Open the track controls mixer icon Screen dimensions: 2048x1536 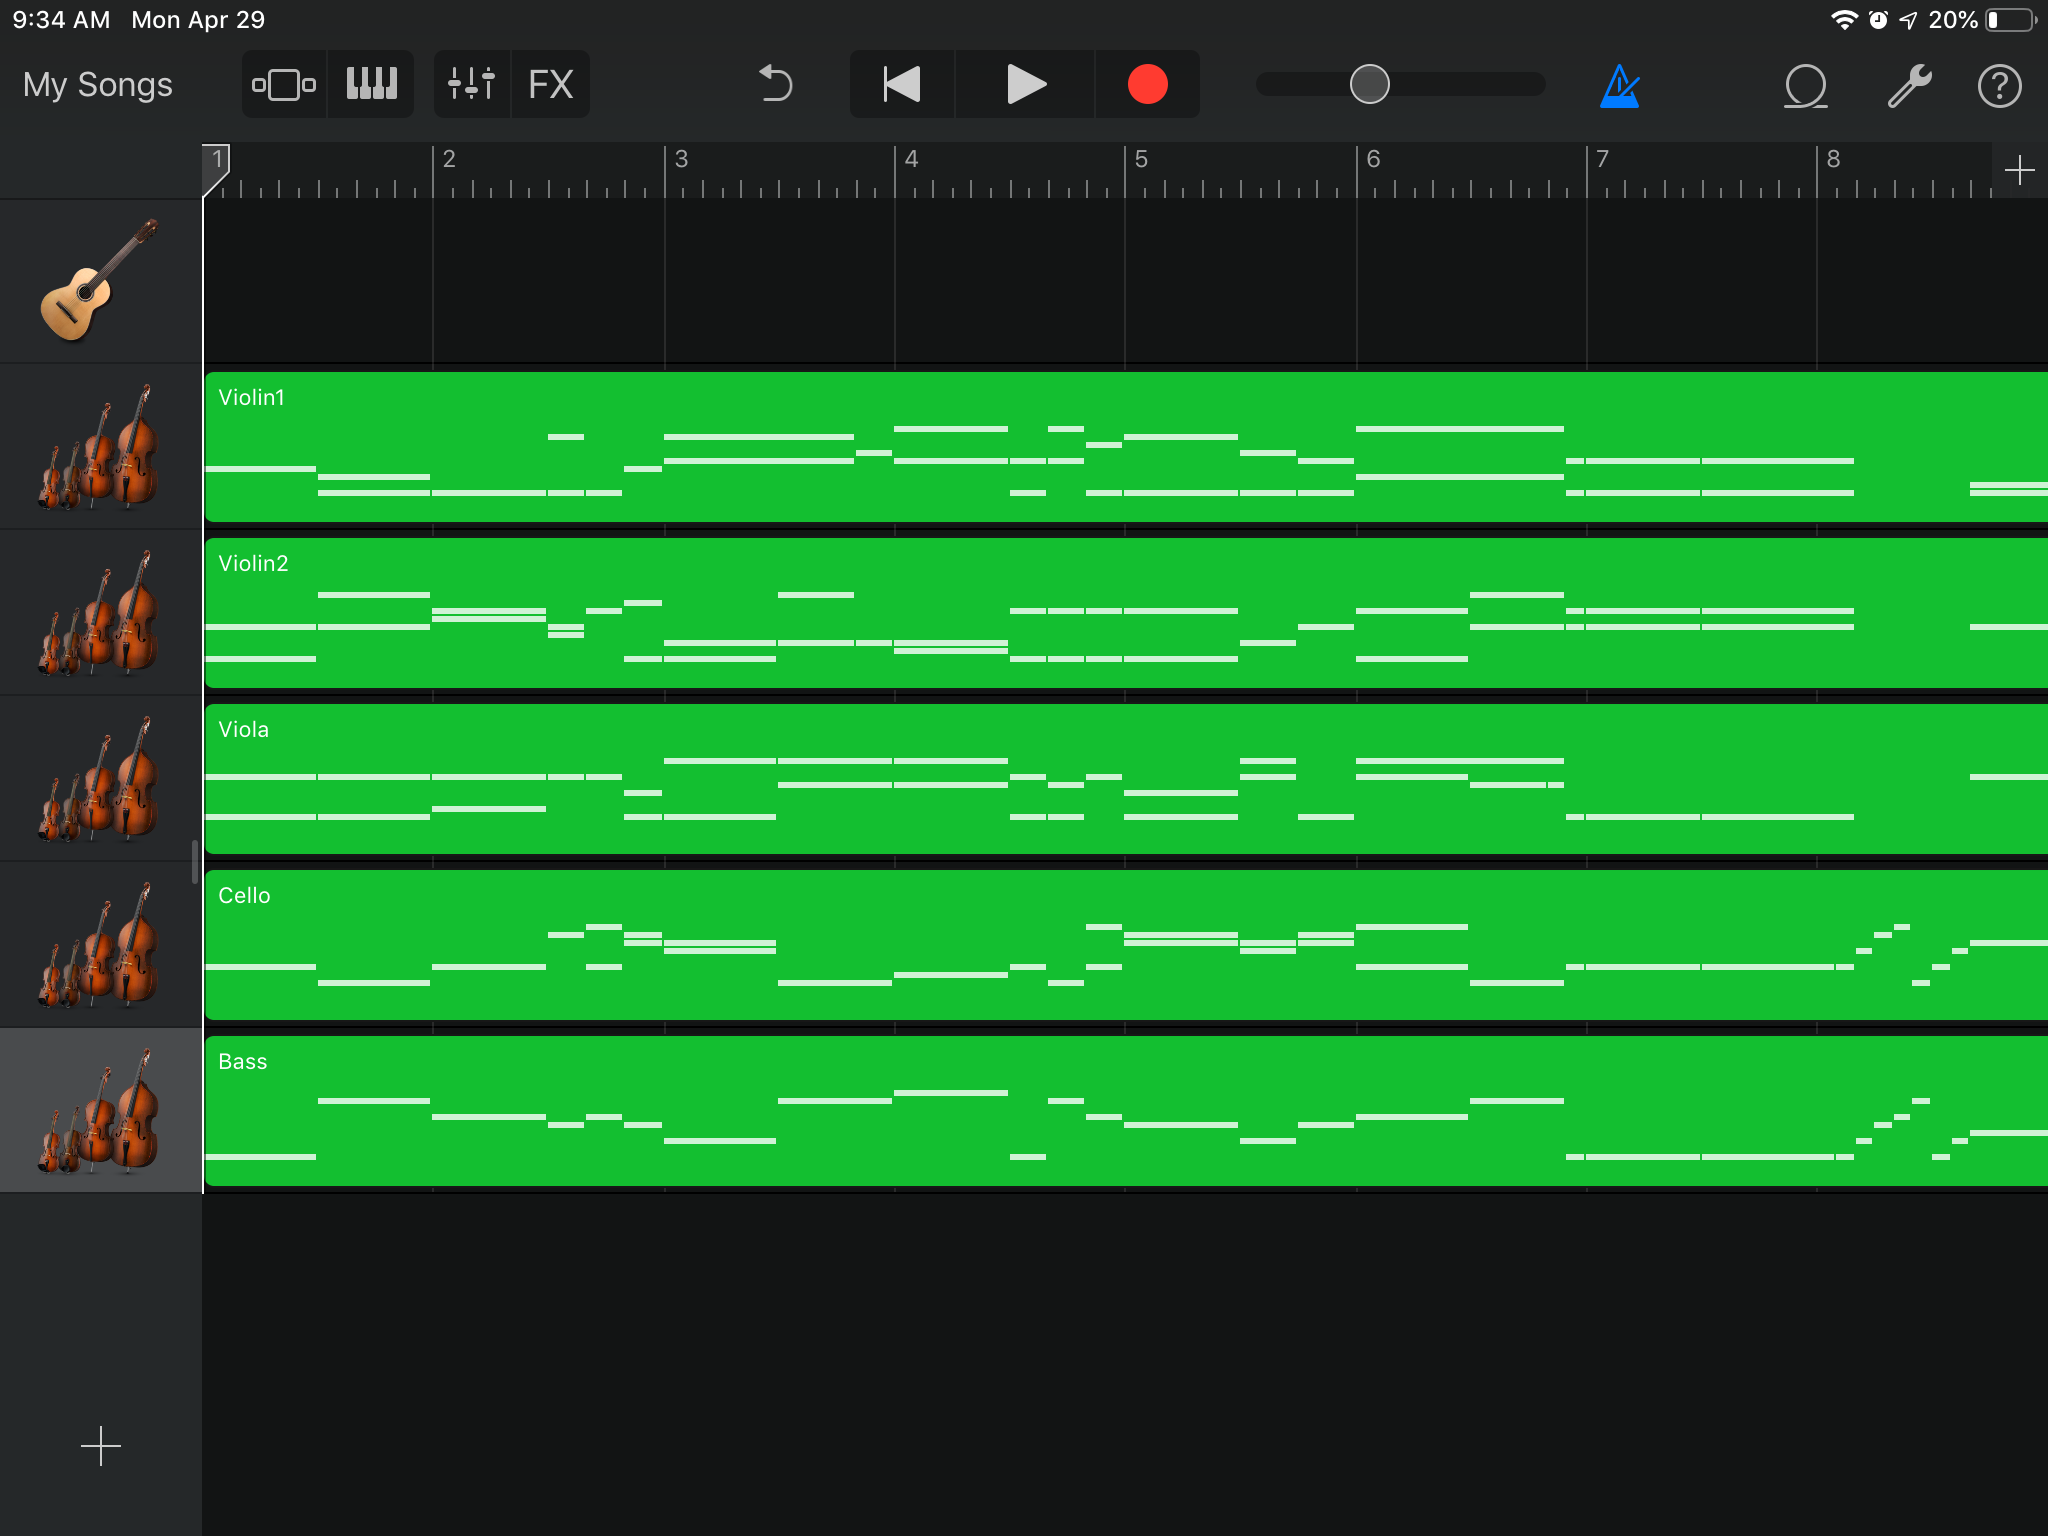tap(471, 84)
